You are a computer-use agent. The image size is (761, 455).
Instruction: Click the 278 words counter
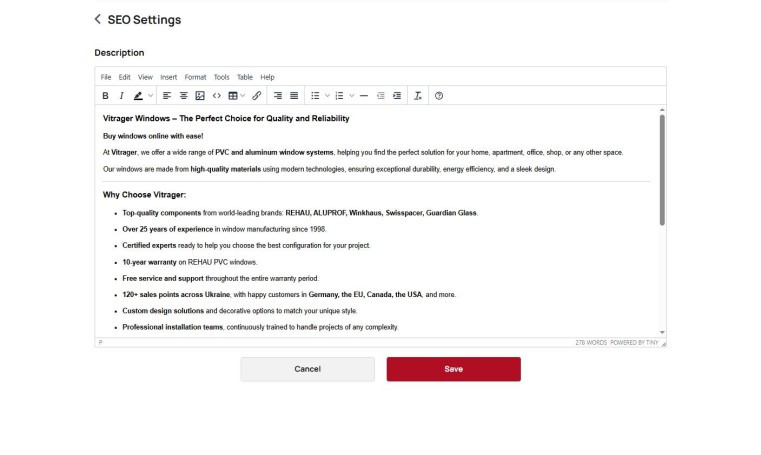pos(591,342)
